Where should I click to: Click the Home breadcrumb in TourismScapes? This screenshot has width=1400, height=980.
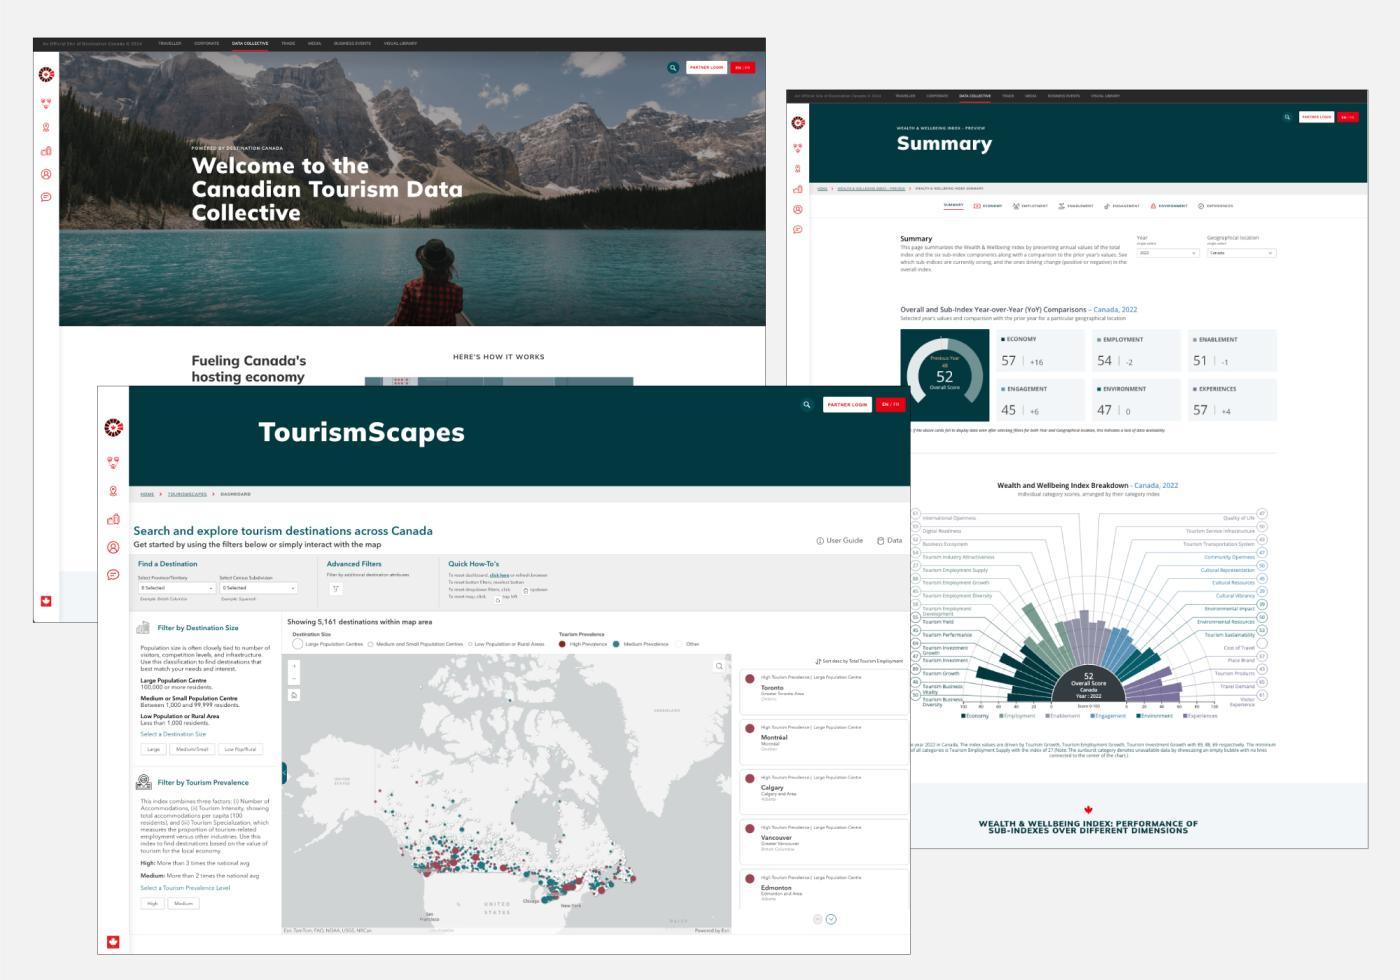tap(147, 494)
